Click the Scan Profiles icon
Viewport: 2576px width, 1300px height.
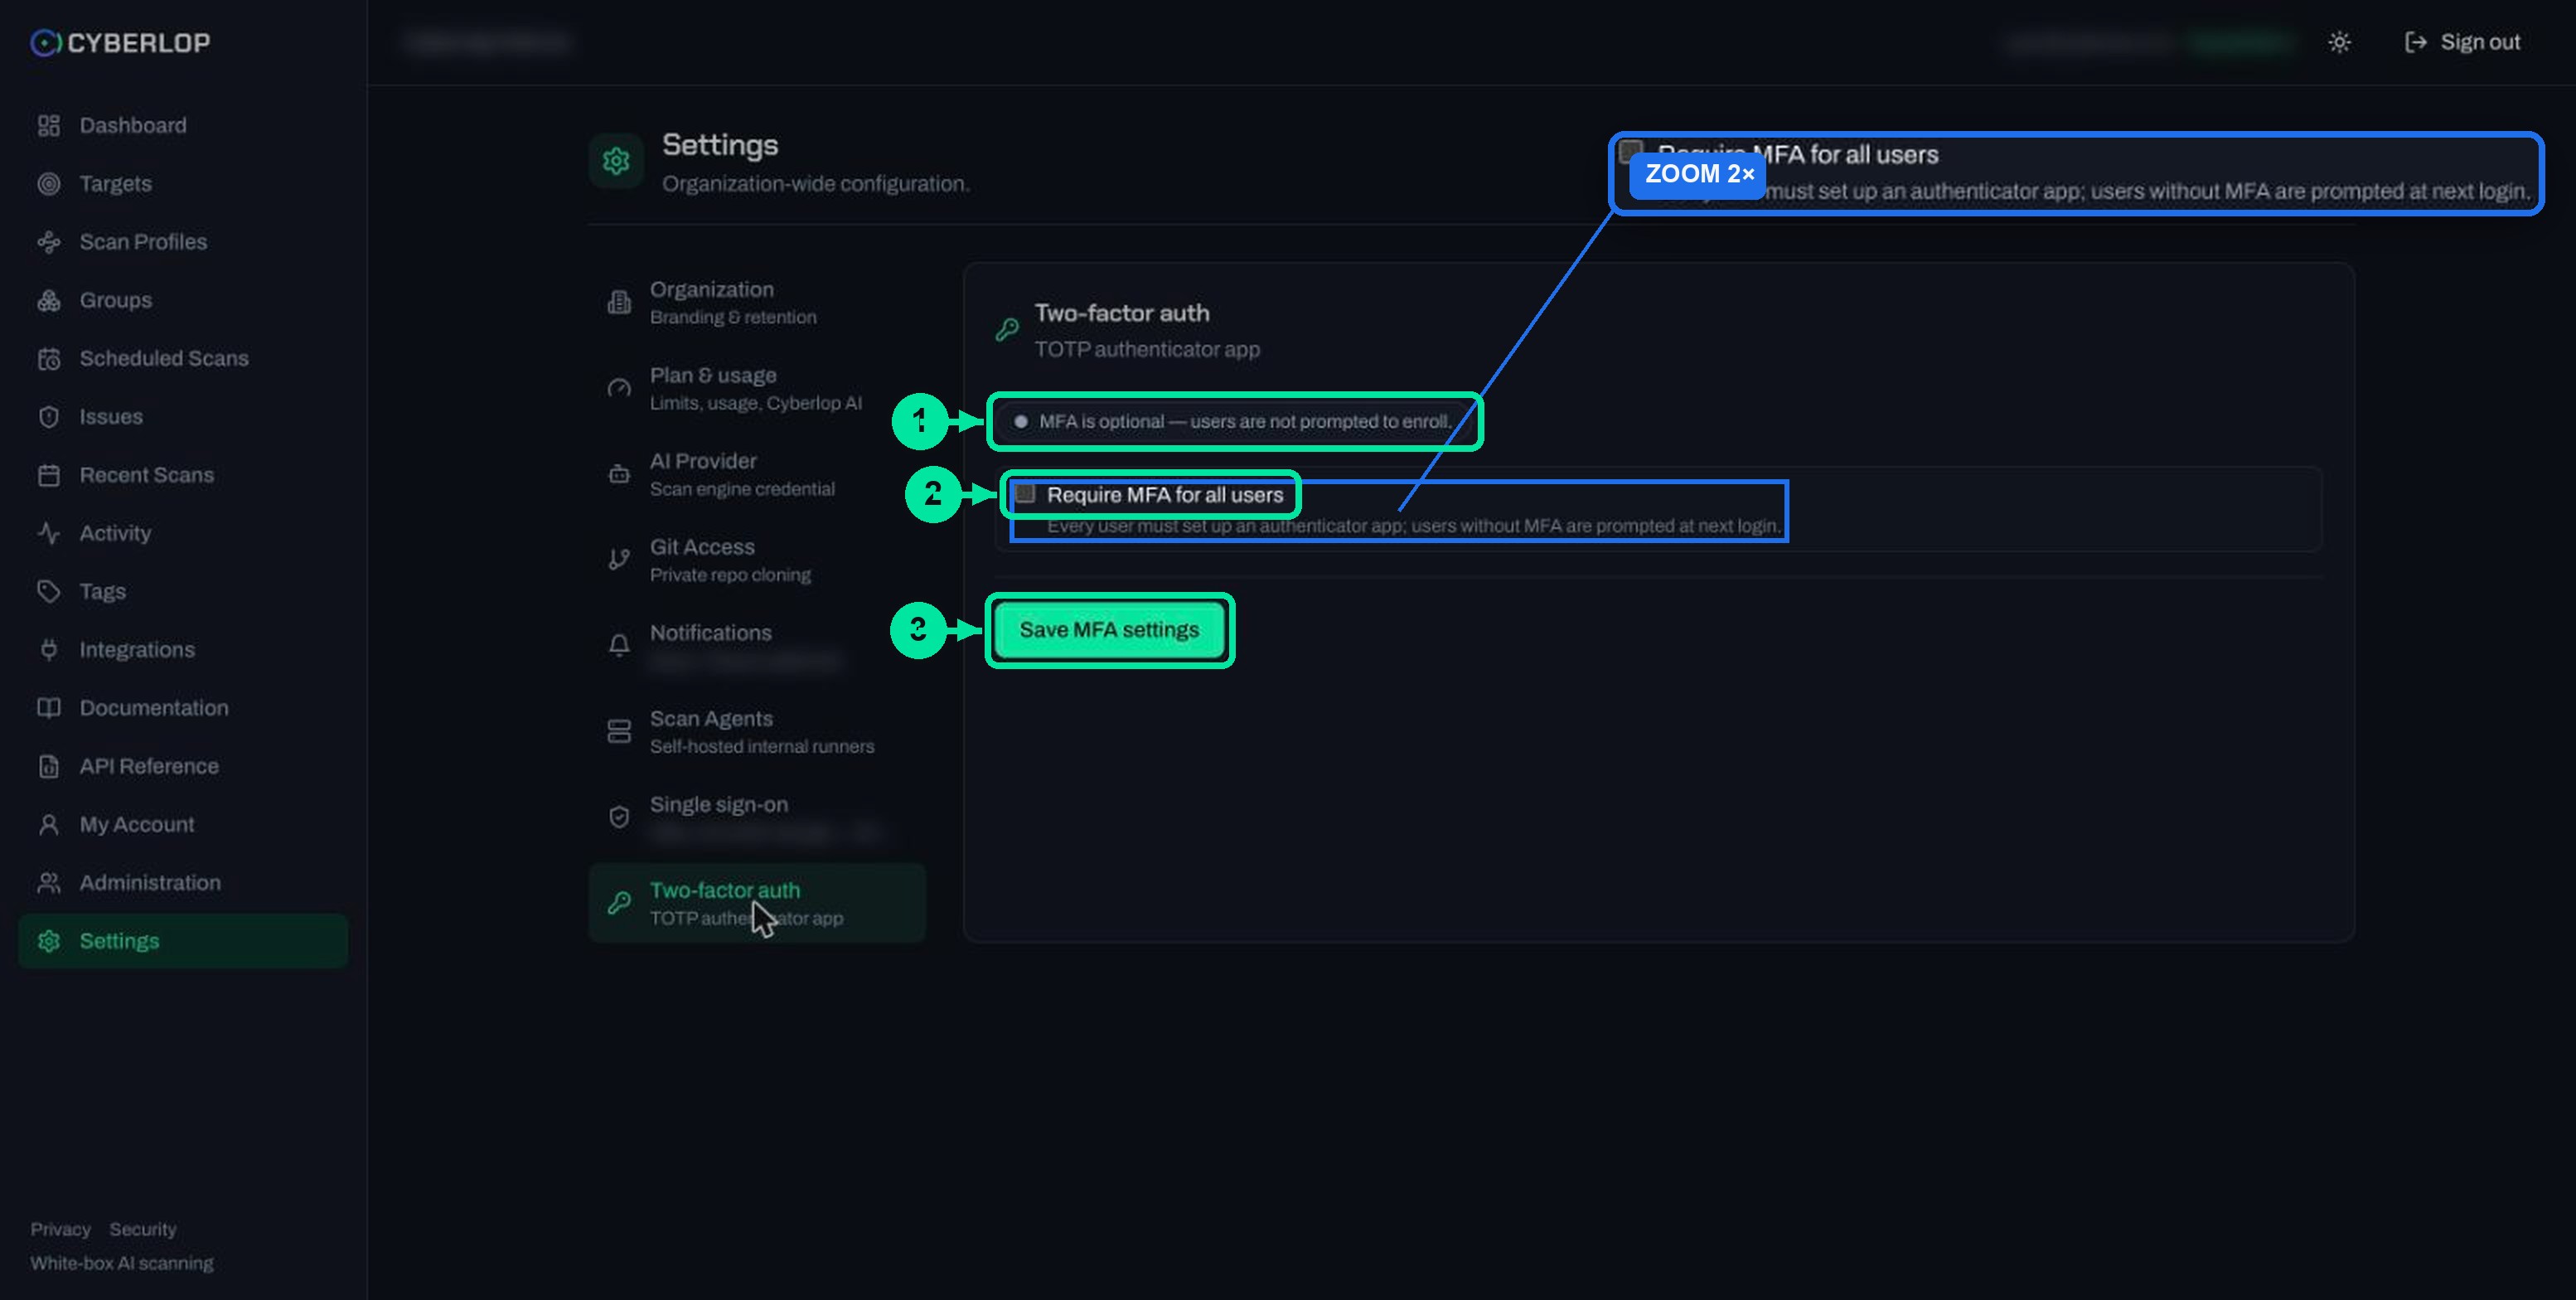point(48,242)
